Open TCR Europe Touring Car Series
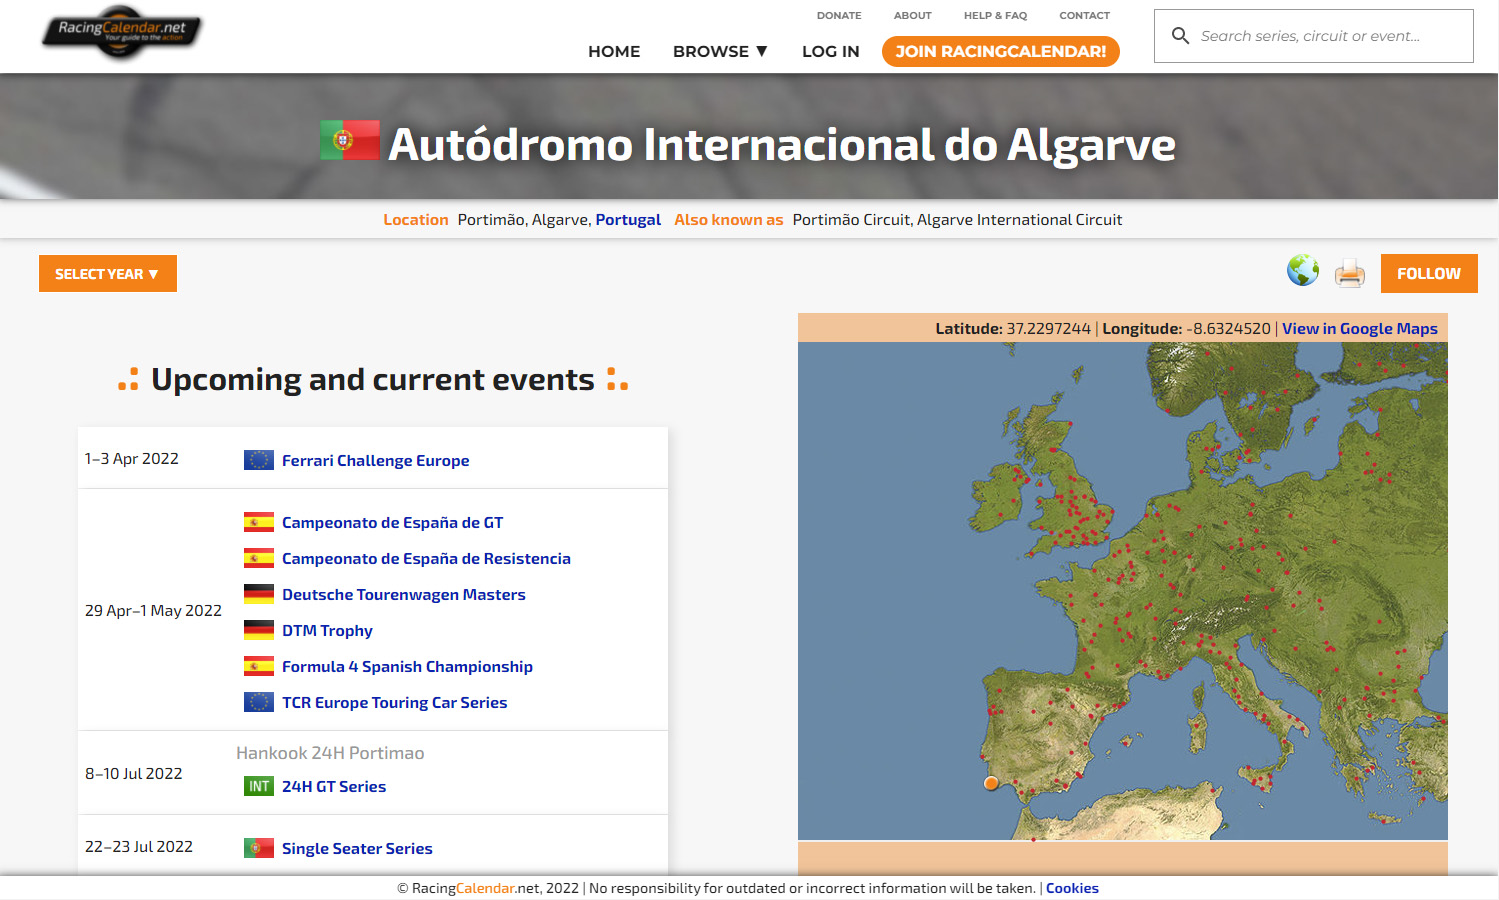The image size is (1499, 900). (x=395, y=702)
